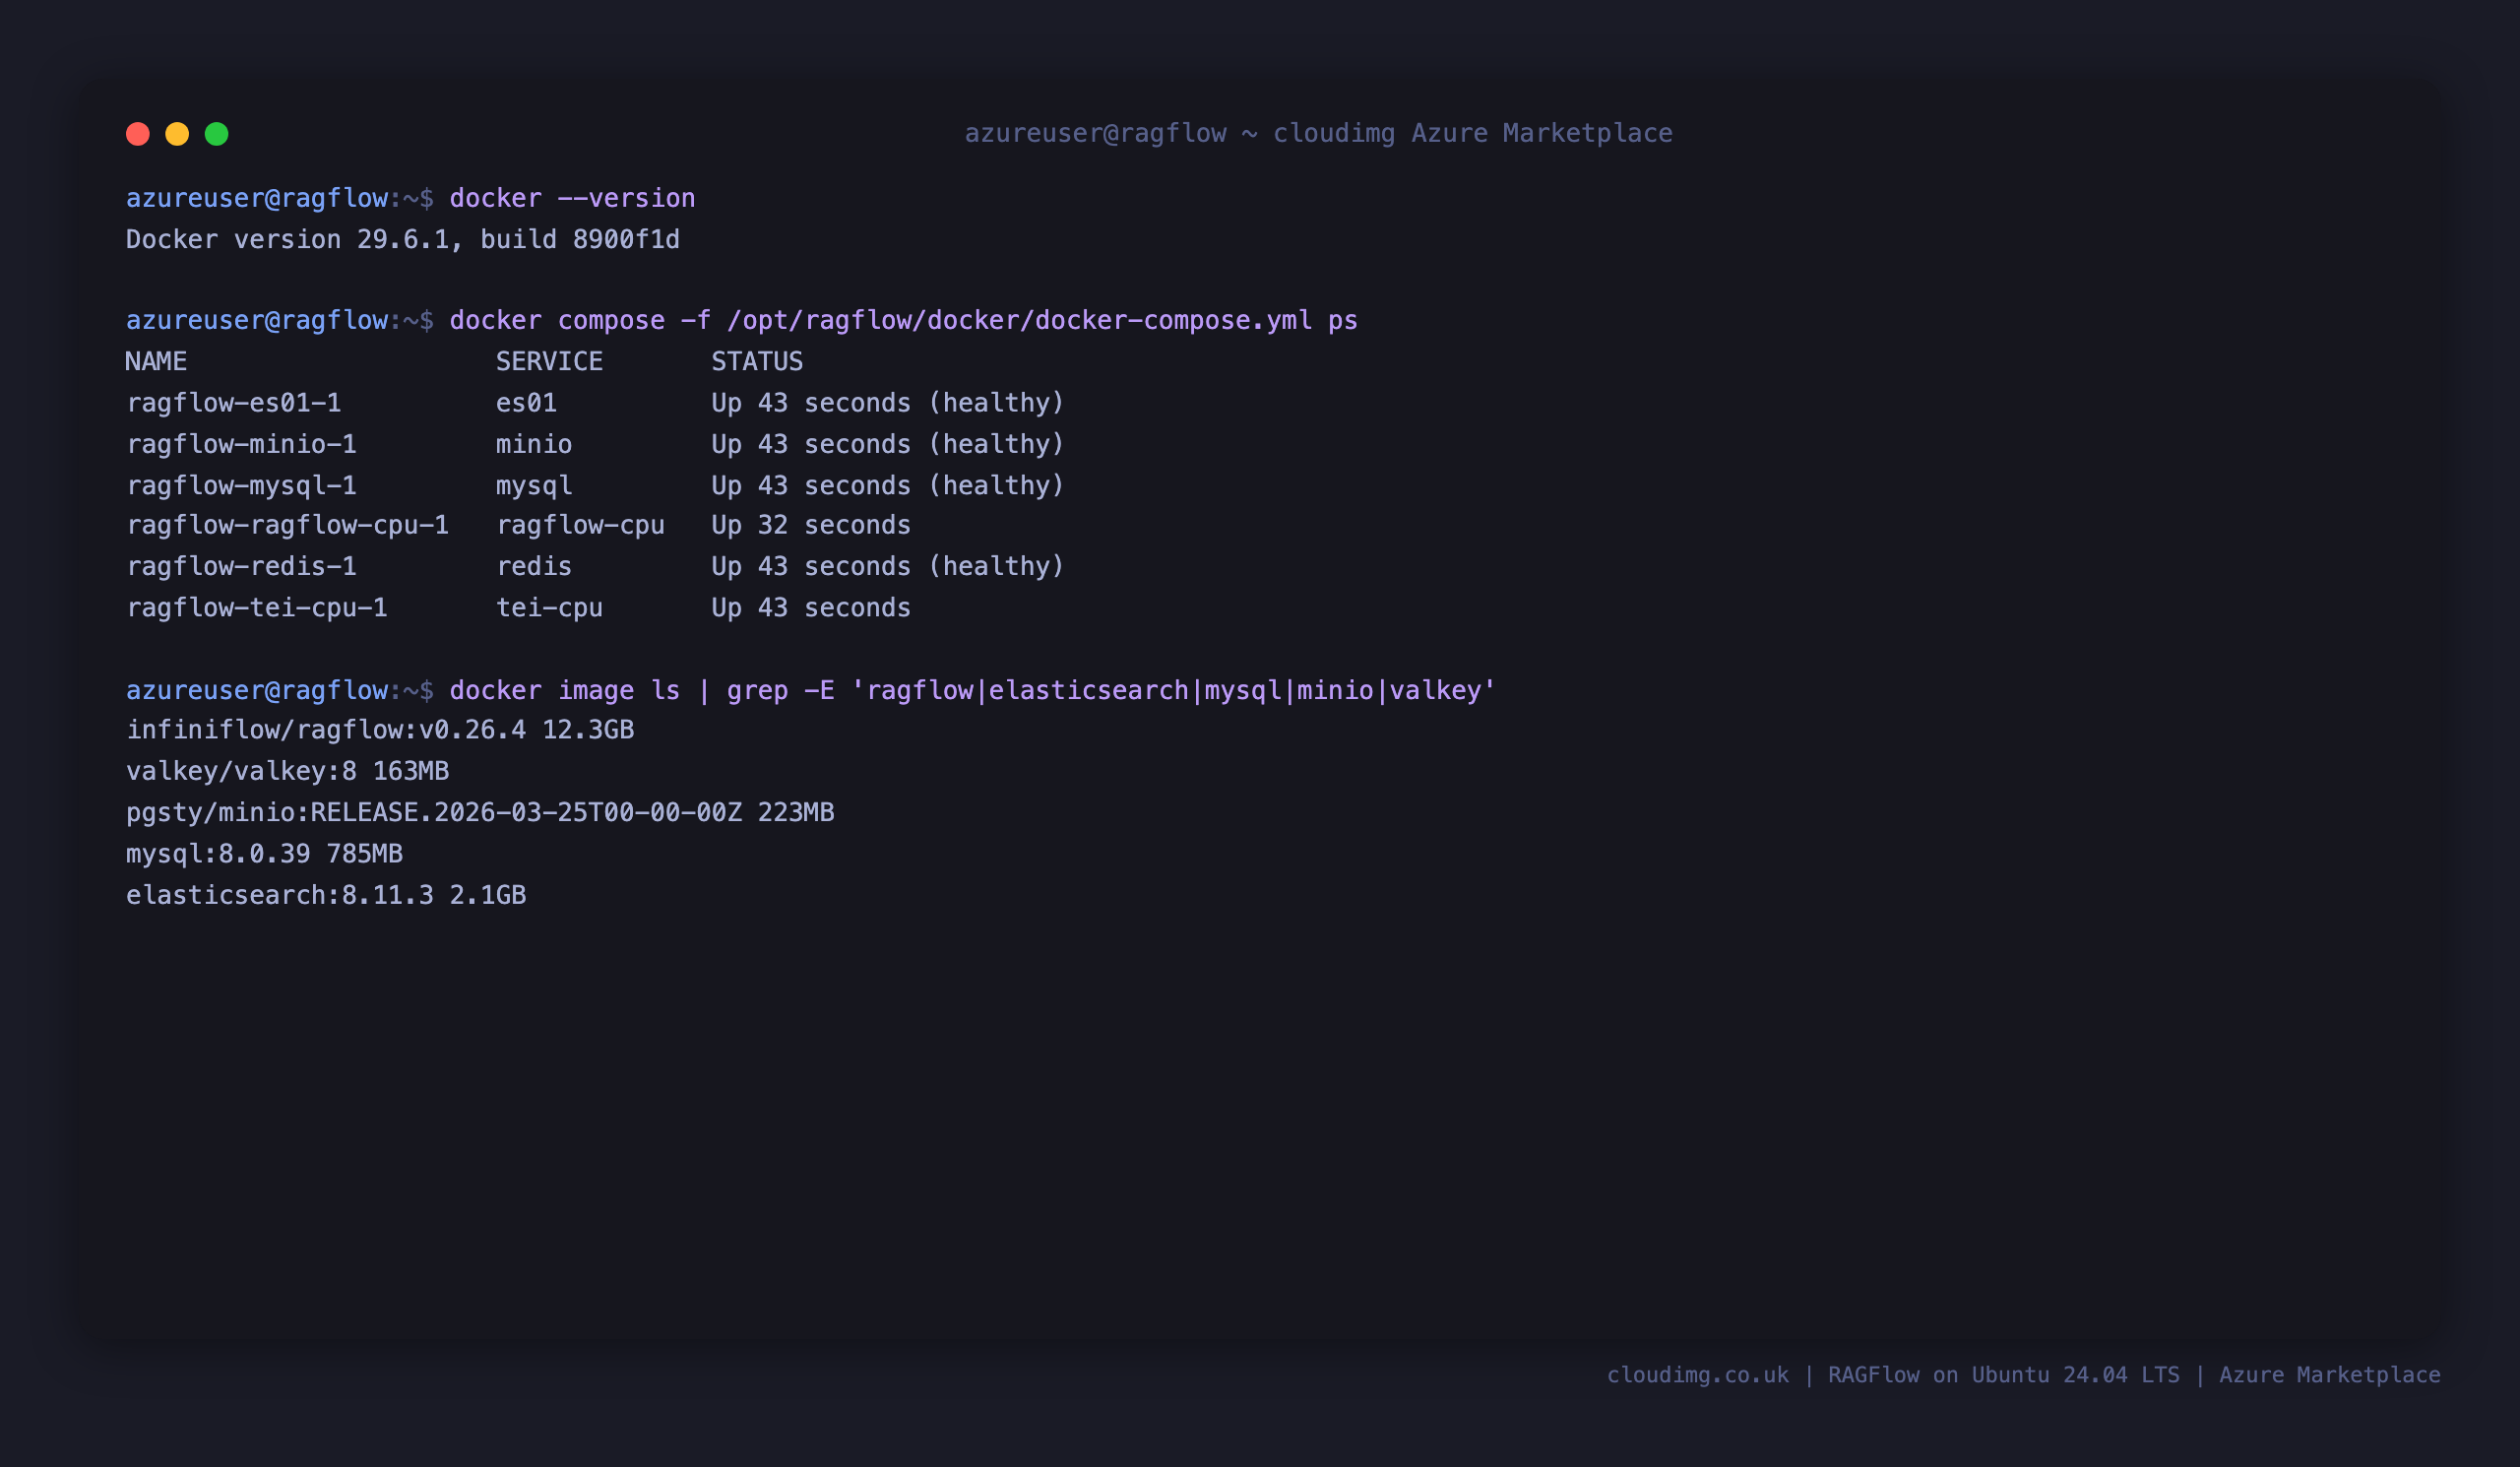Click the STATUS column header
The height and width of the screenshot is (1467, 2520).
pyautogui.click(x=757, y=361)
